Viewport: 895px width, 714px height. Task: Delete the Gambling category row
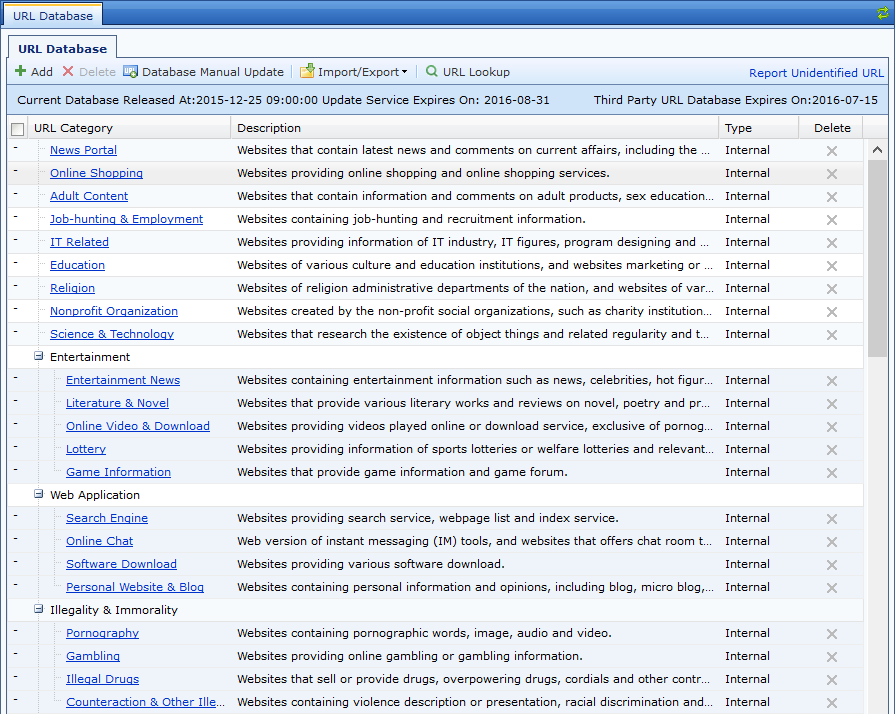click(832, 657)
